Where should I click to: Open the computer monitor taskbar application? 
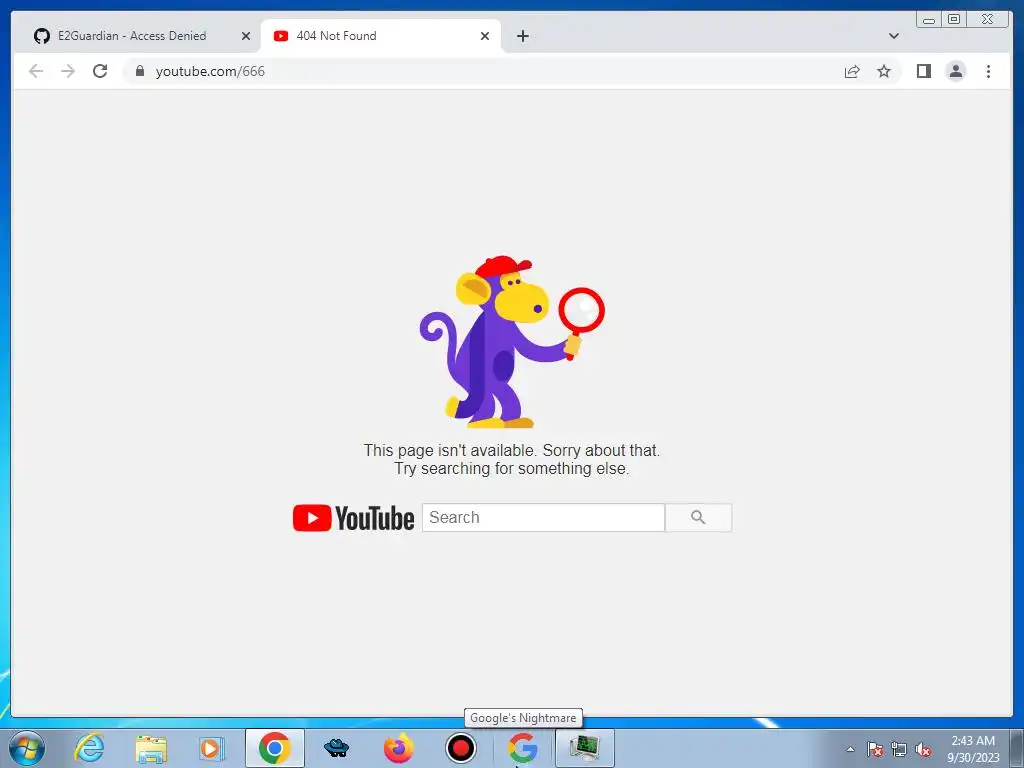point(584,748)
